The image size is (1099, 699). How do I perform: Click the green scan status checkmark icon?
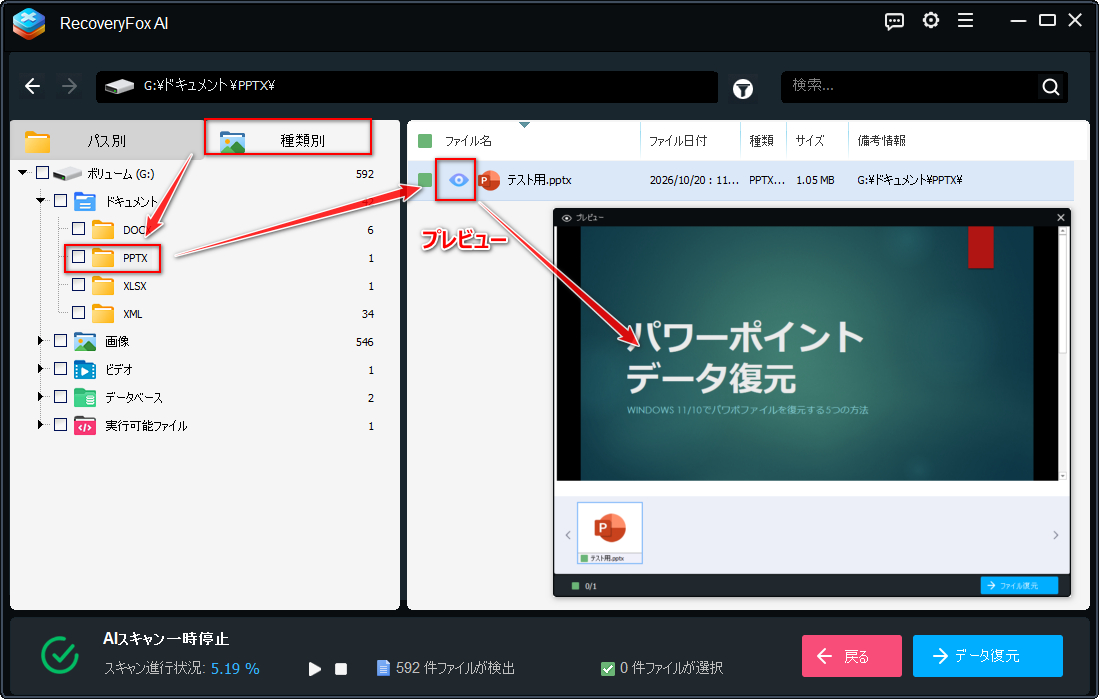(x=60, y=655)
